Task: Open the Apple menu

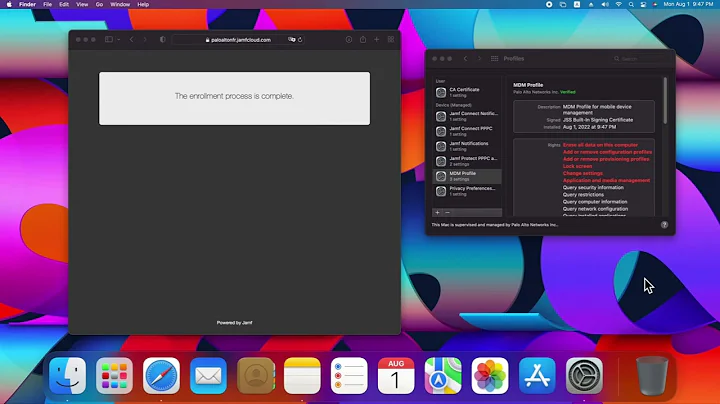Action: [9, 4]
